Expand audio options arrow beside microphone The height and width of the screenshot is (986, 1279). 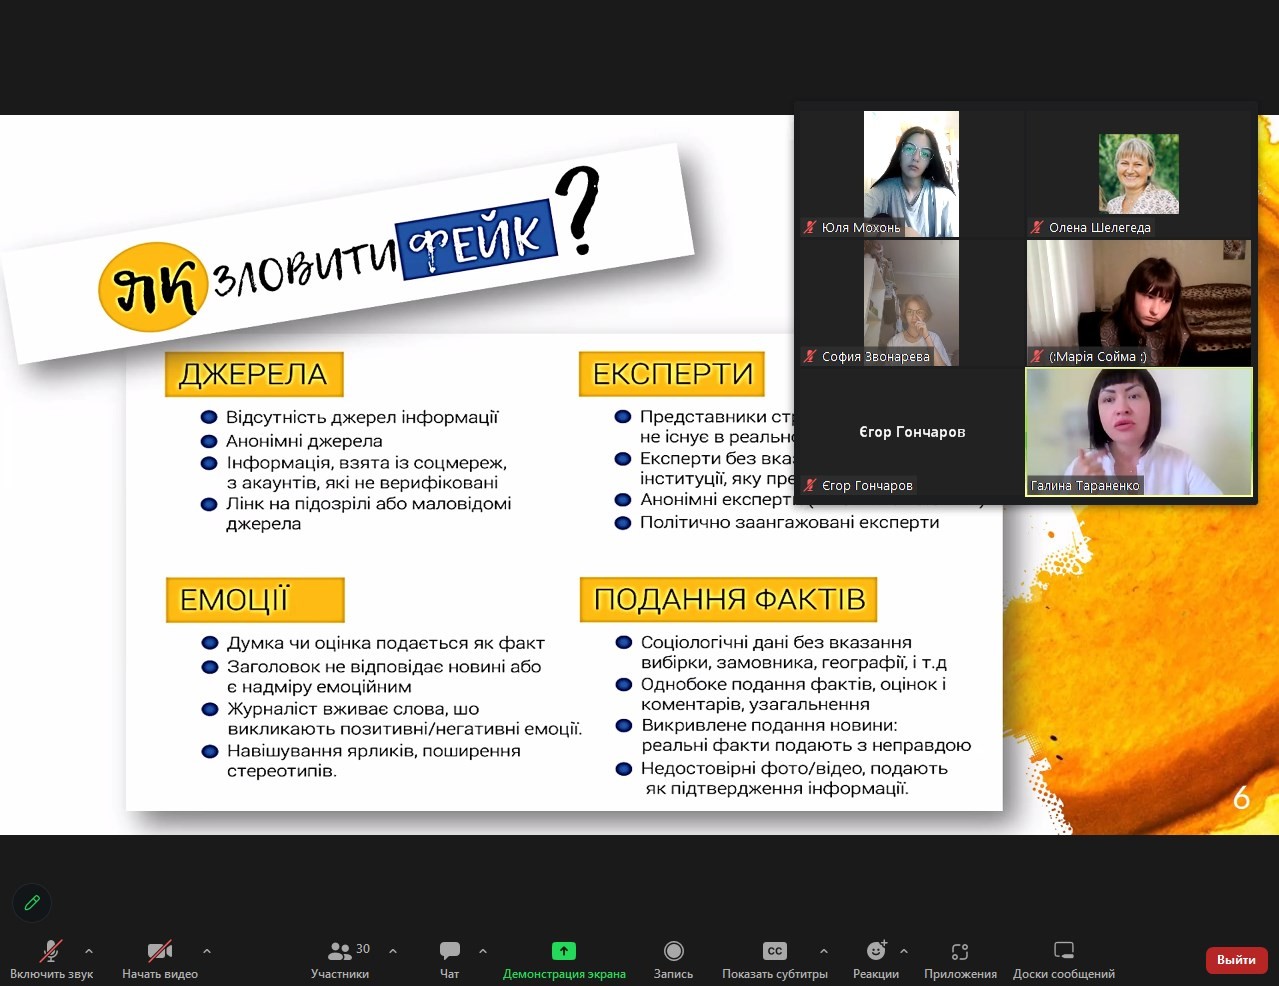tap(89, 951)
